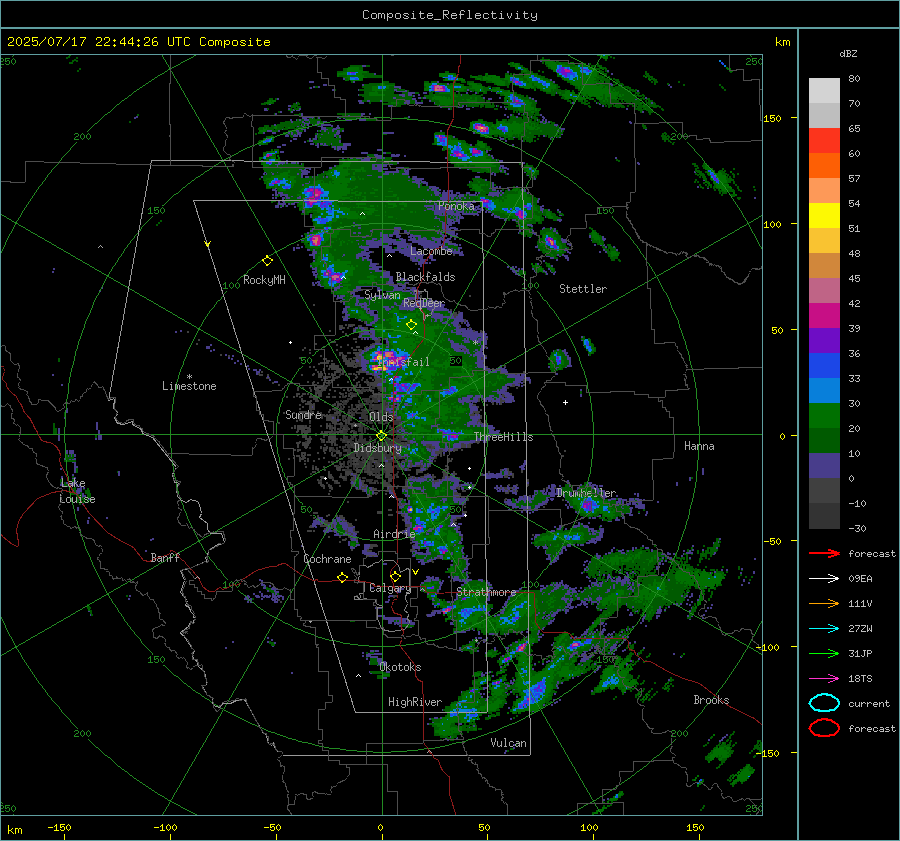Click white plus marker west of Hanna
Viewport: 900px width, 841px height.
[x=565, y=402]
